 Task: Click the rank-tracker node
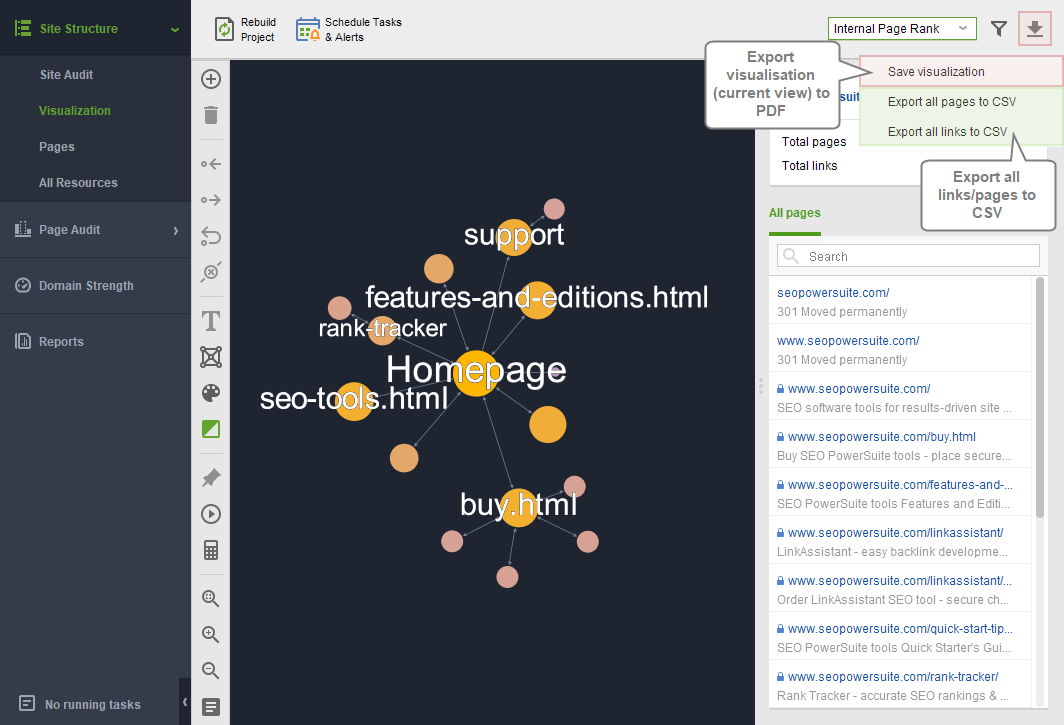383,330
